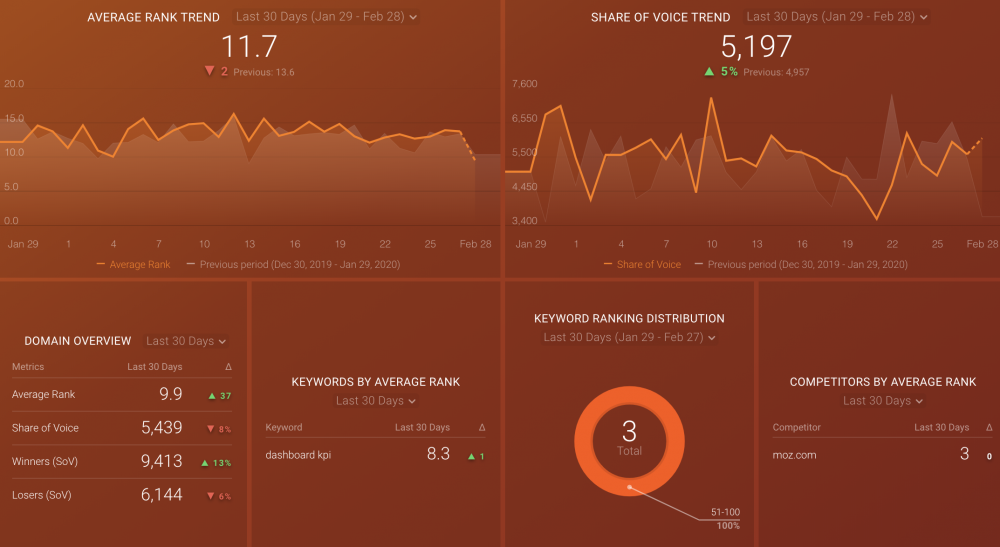Click the up arrow beside dashboard kpi rank
Viewport: 1000px width, 547px height.
click(472, 456)
